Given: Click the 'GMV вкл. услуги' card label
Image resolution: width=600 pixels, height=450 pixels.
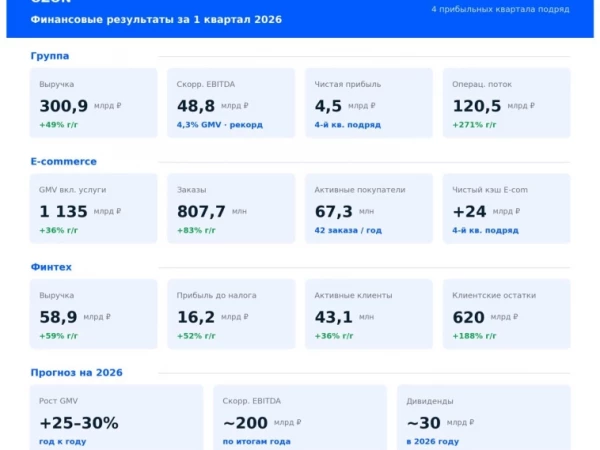Looking at the screenshot, I should coord(73,190).
